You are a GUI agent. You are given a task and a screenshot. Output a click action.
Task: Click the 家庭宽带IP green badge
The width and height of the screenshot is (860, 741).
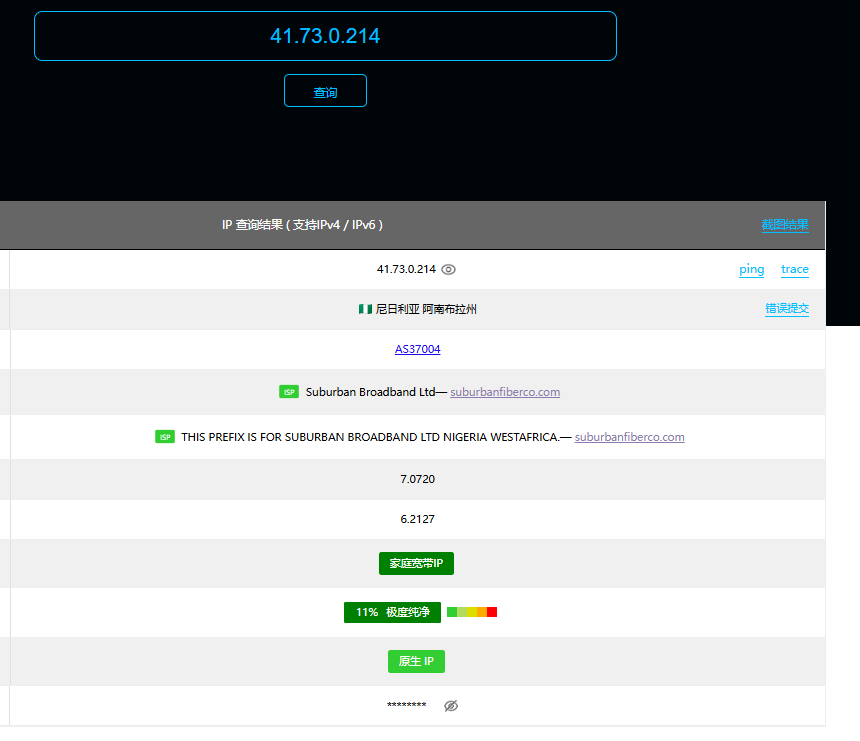point(416,563)
